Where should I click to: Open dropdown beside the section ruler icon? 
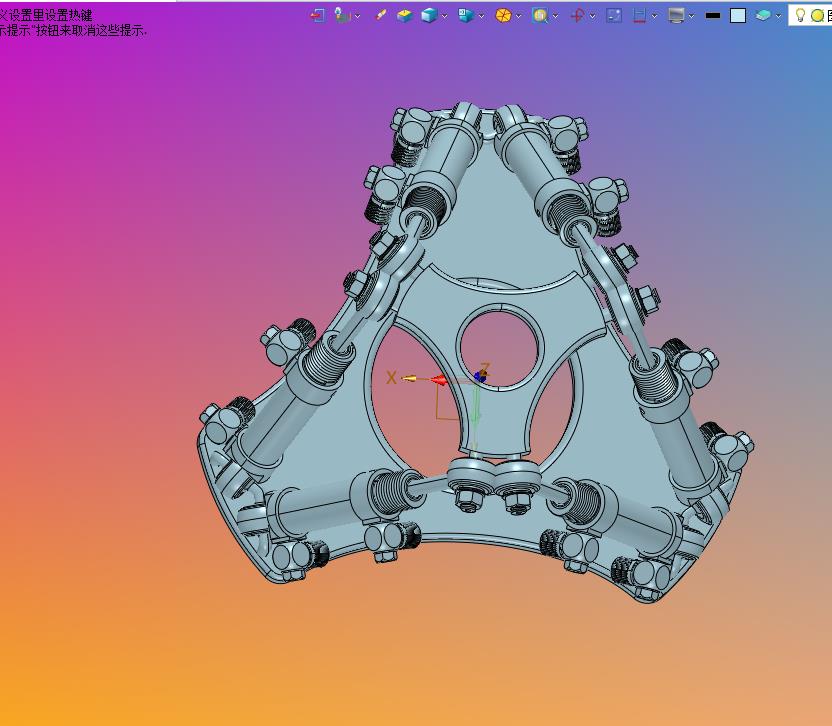pyautogui.click(x=654, y=16)
